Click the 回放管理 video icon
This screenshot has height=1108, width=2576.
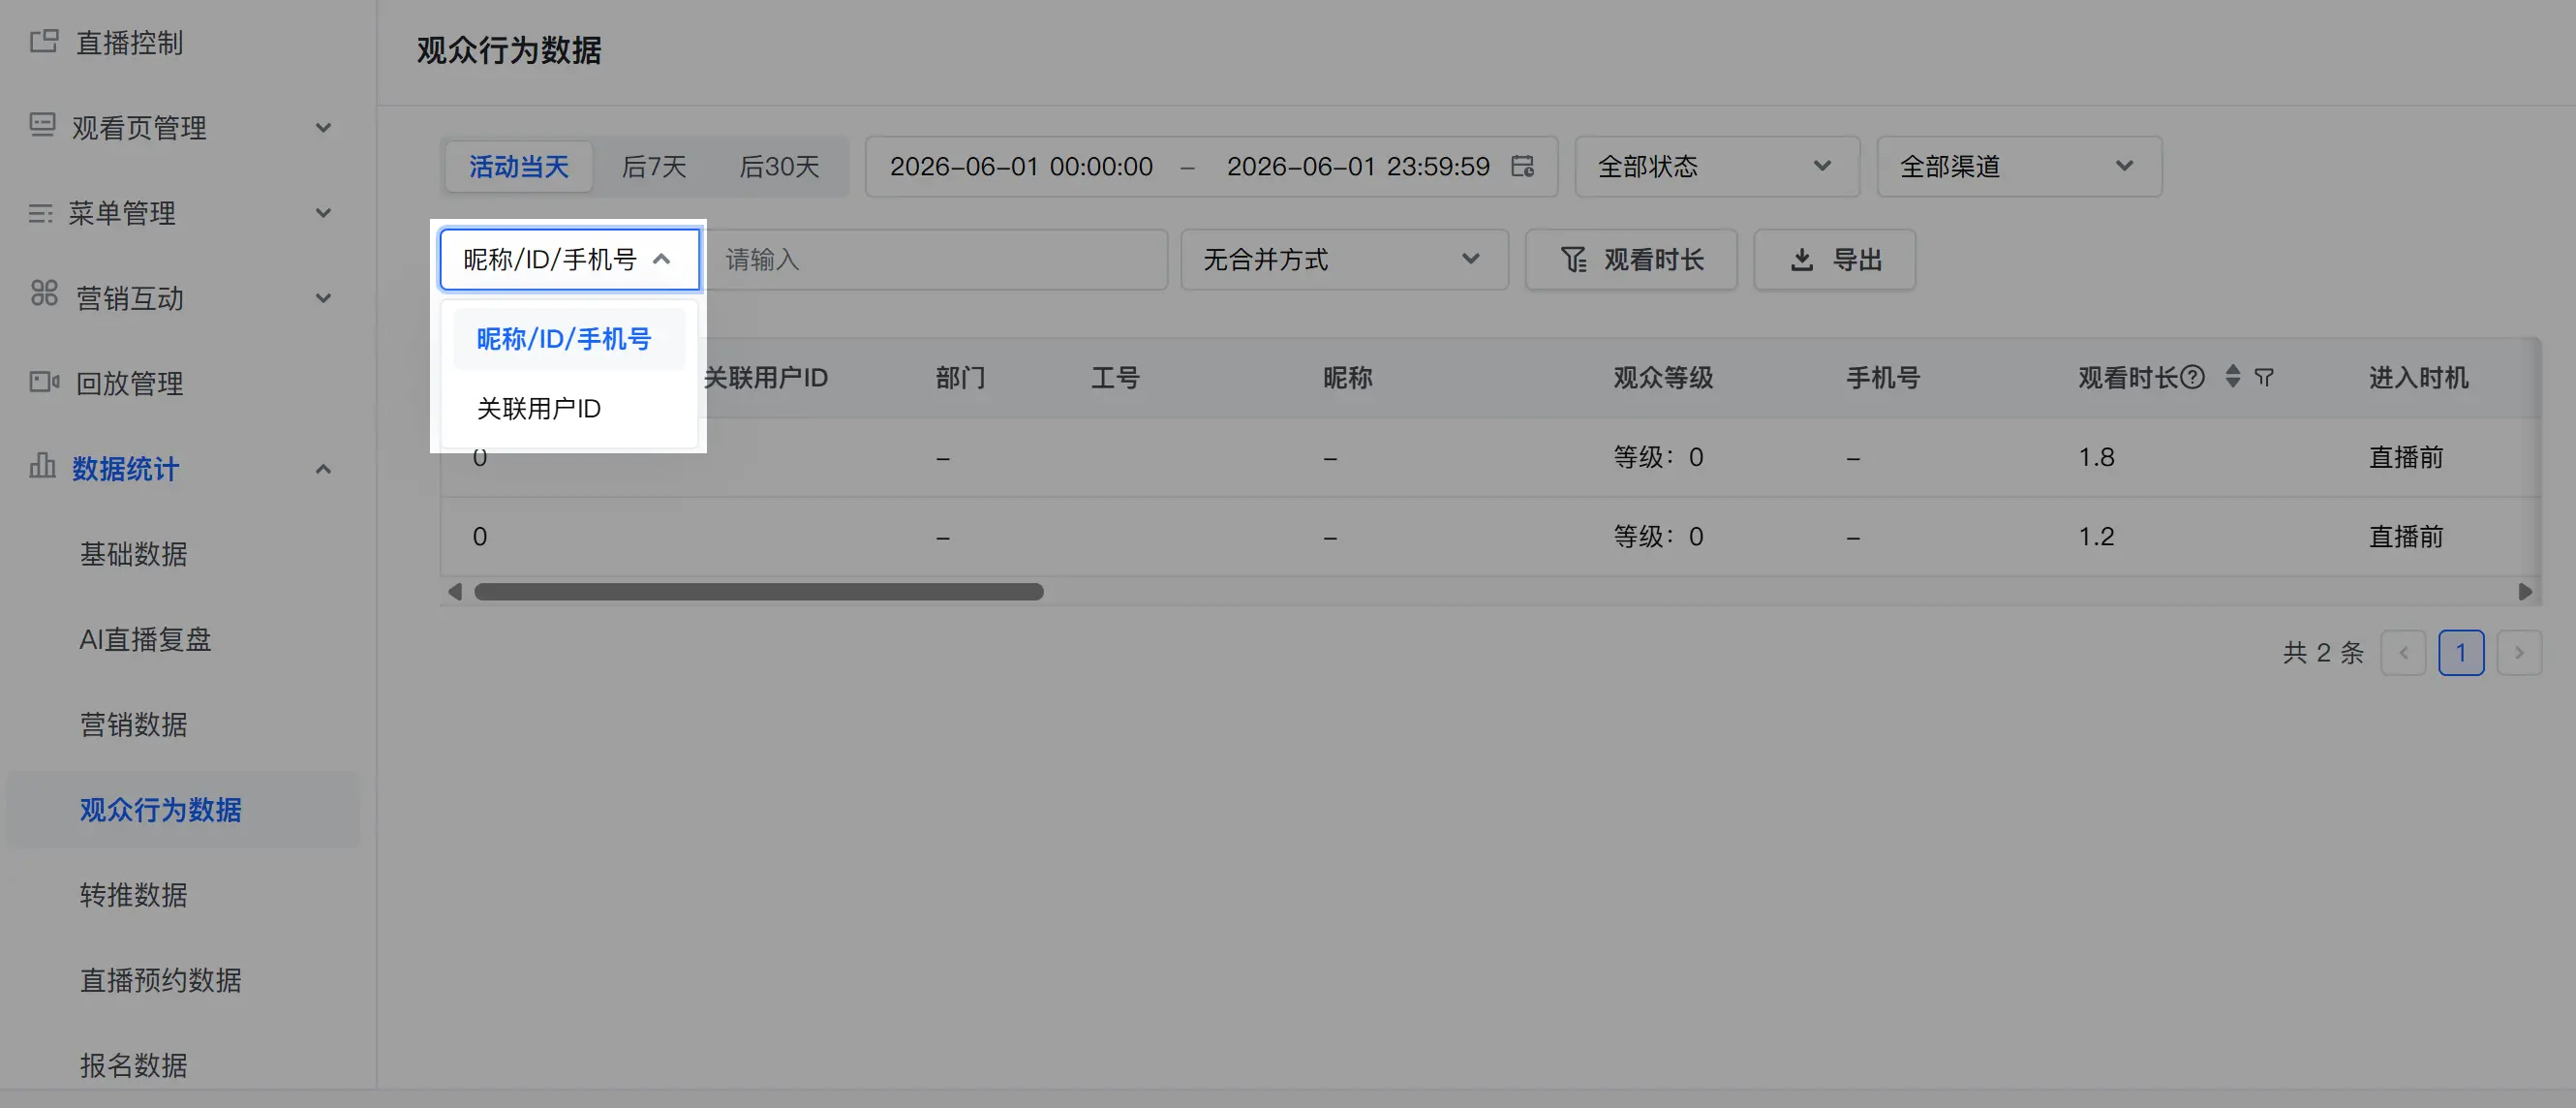coord(44,382)
